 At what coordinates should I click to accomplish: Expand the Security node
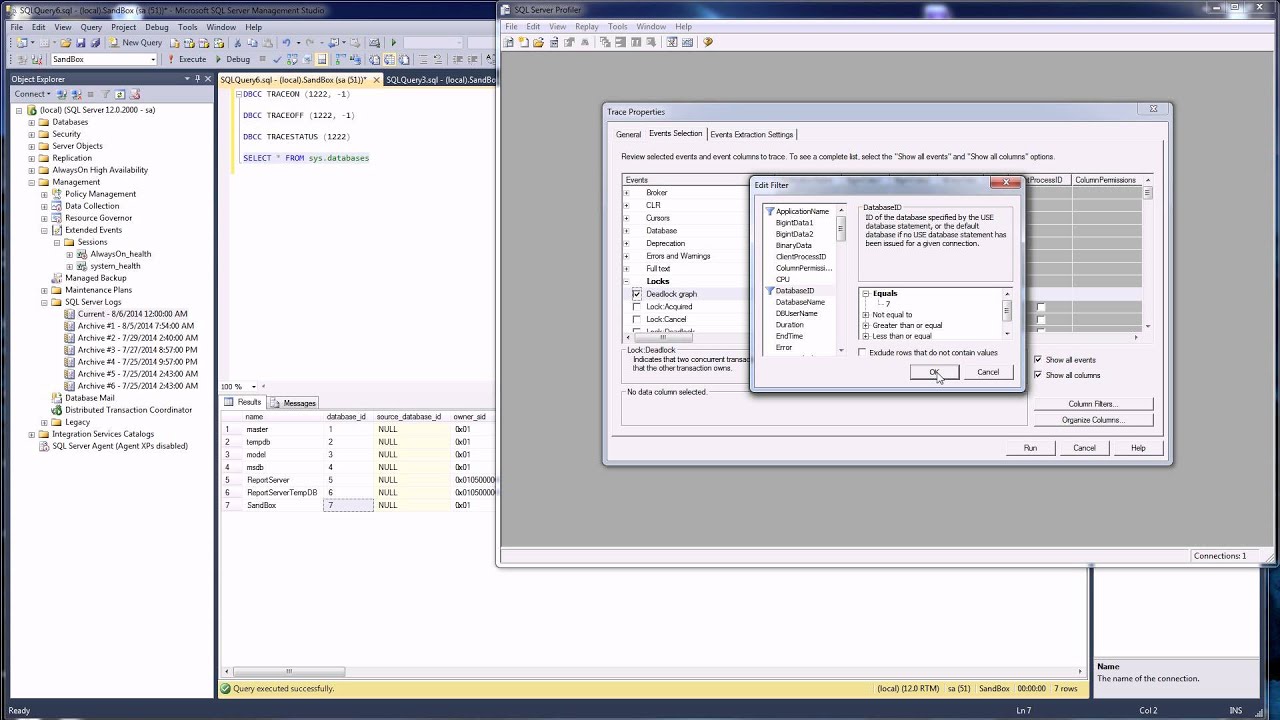point(31,134)
